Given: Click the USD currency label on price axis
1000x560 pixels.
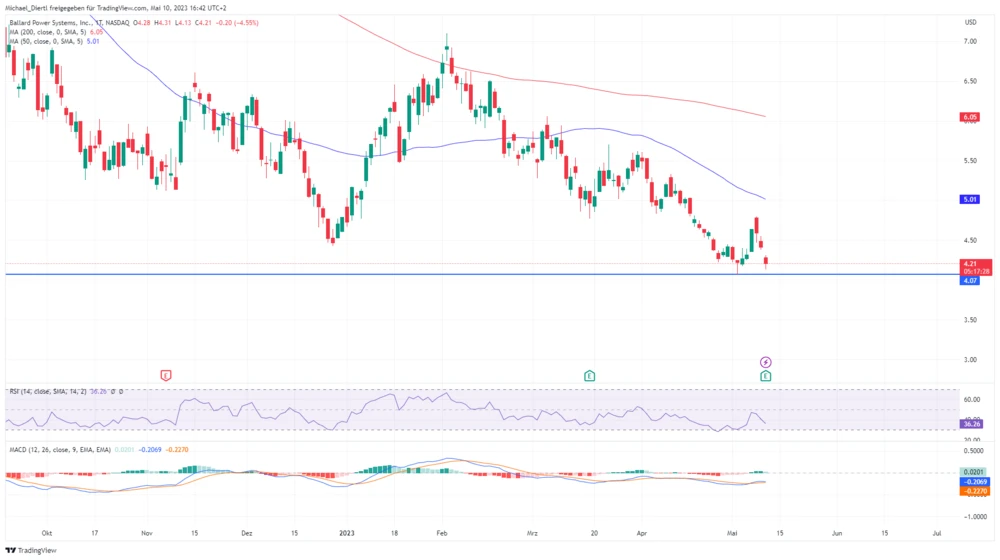Looking at the screenshot, I should pos(970,22).
